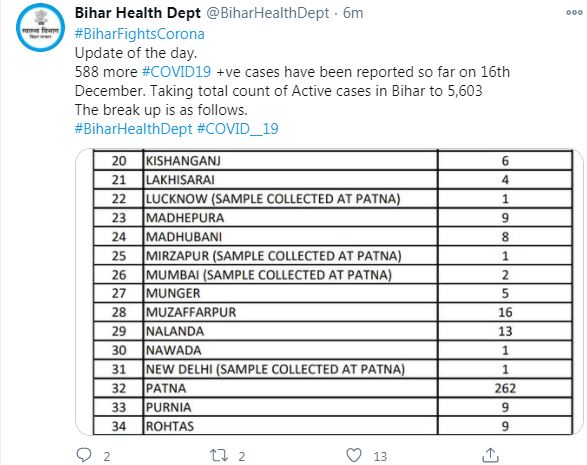Open the three-dot more options menu
Viewport: 587px width, 465px height.
574,13
